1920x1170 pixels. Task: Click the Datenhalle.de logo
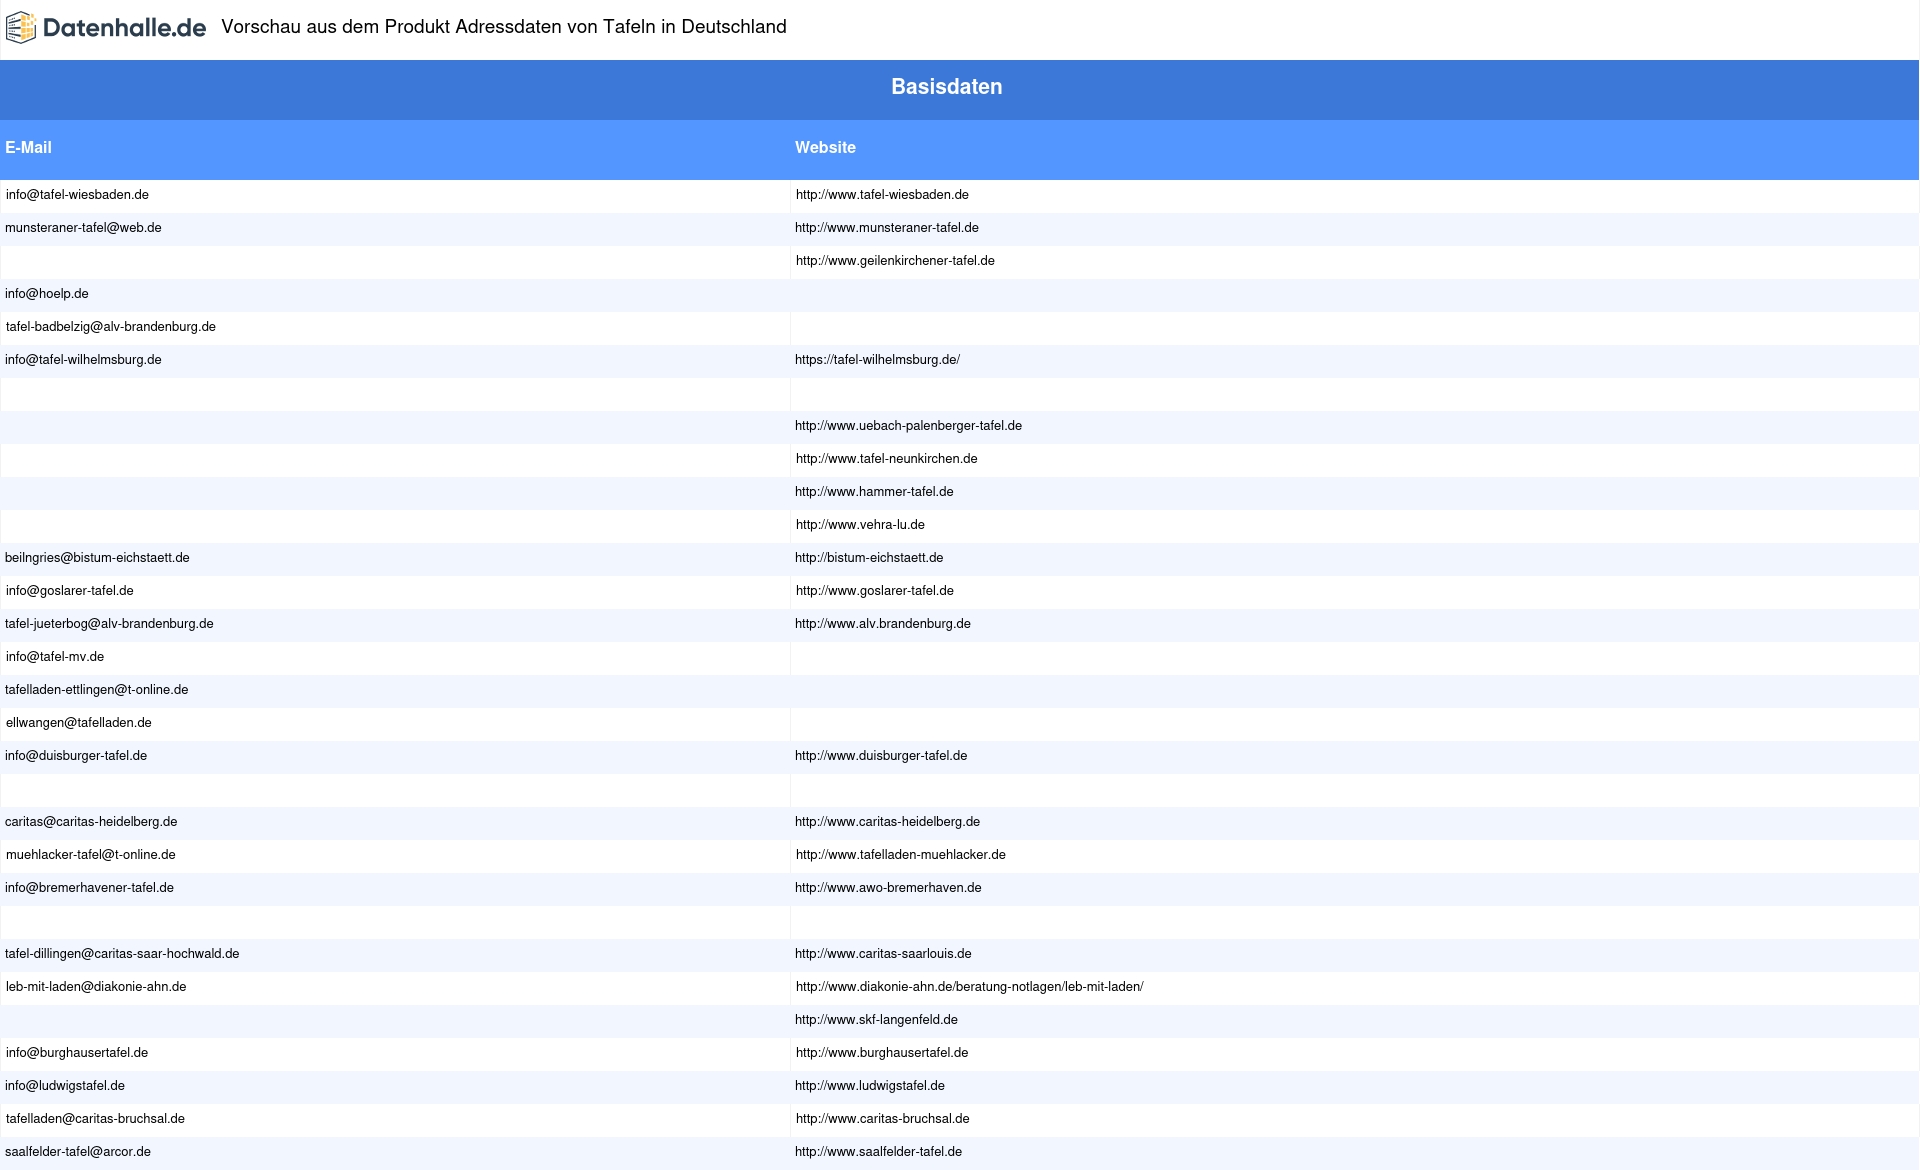[x=106, y=28]
